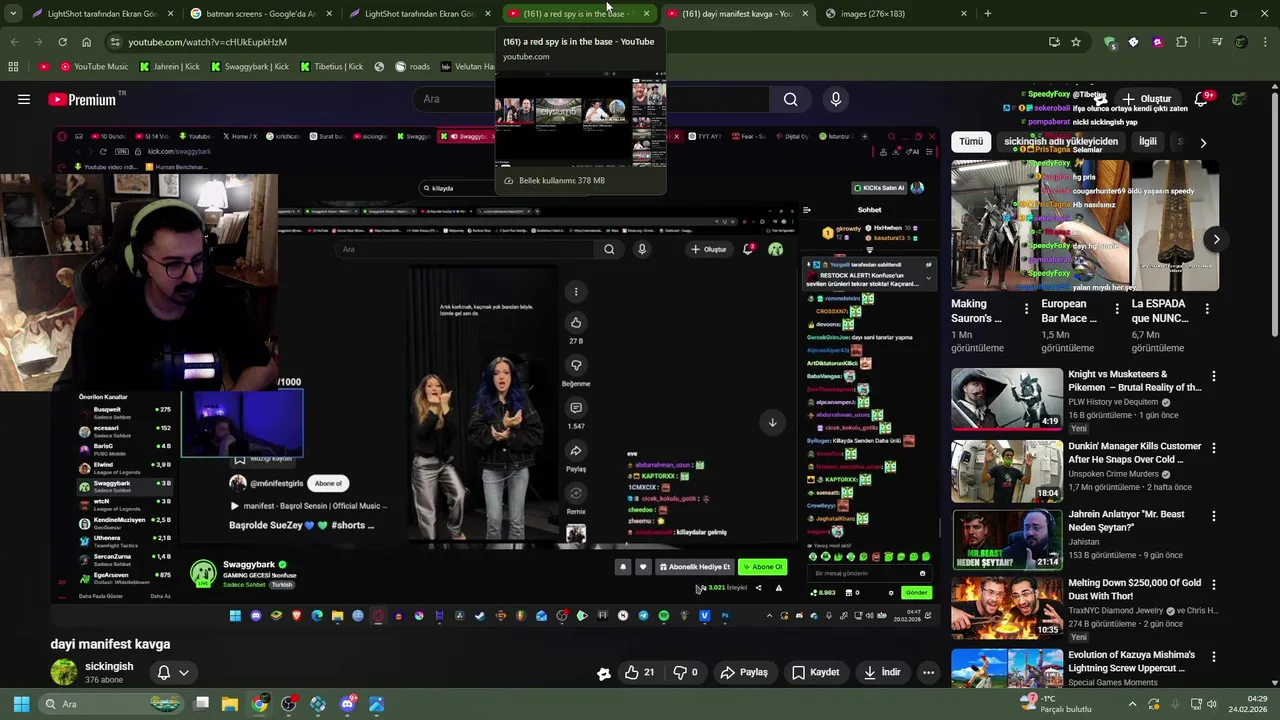Image resolution: width=1280 pixels, height=720 pixels.
Task: Click the sickingish channel name
Action: (x=109, y=666)
